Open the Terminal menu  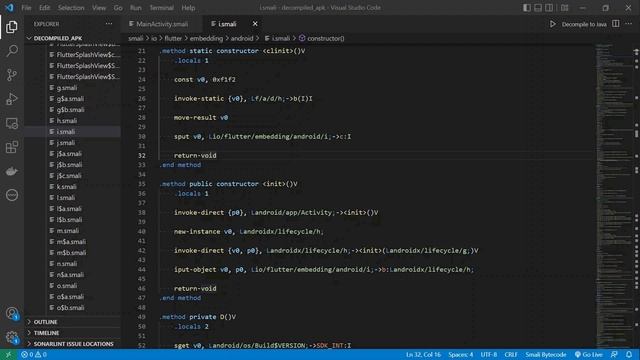click(x=161, y=8)
